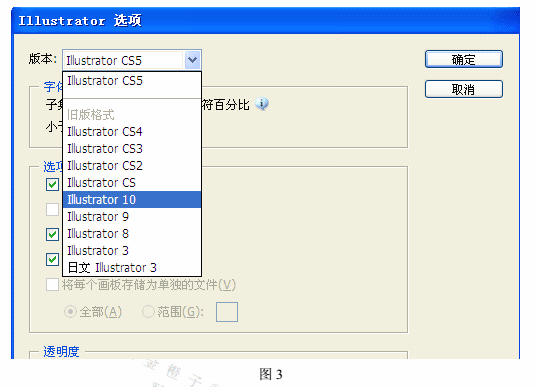Pick Illustrator 8 version
This screenshot has width=535, height=387.
[132, 234]
